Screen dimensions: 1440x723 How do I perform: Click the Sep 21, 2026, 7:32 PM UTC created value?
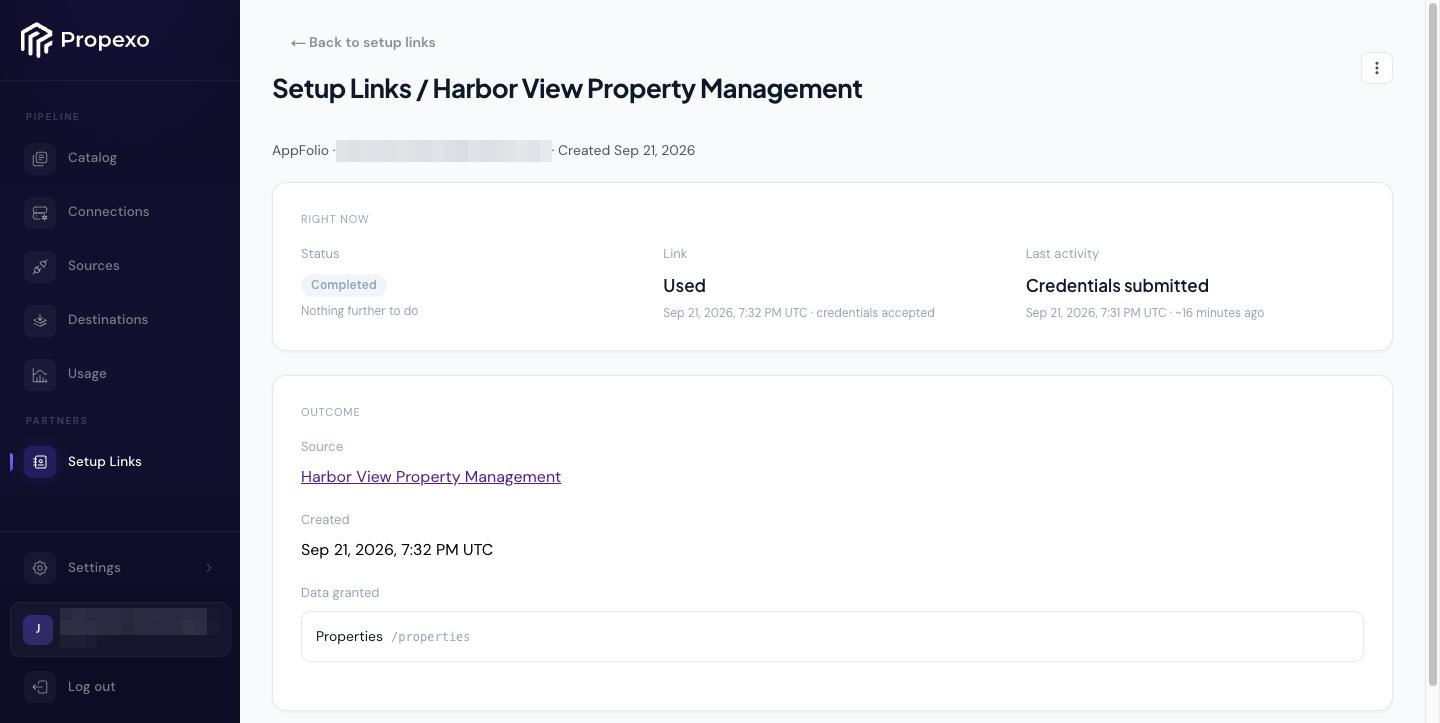(x=397, y=550)
